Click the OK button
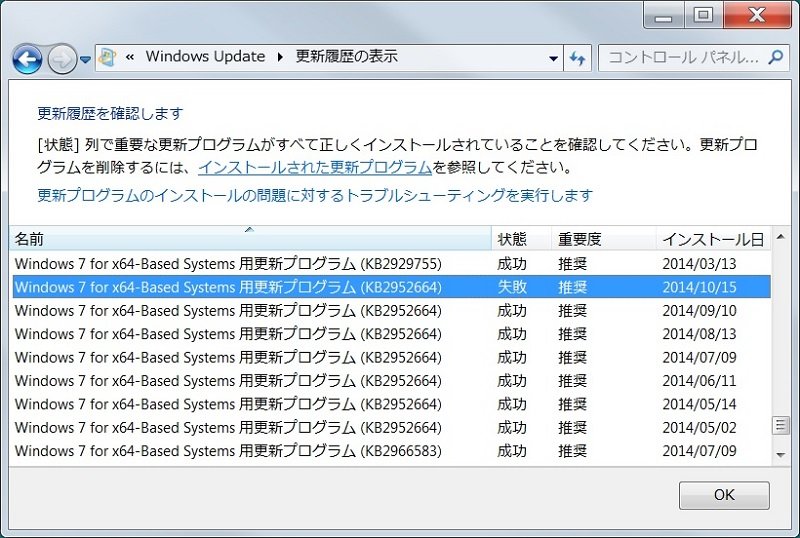The image size is (800, 538). tap(724, 495)
